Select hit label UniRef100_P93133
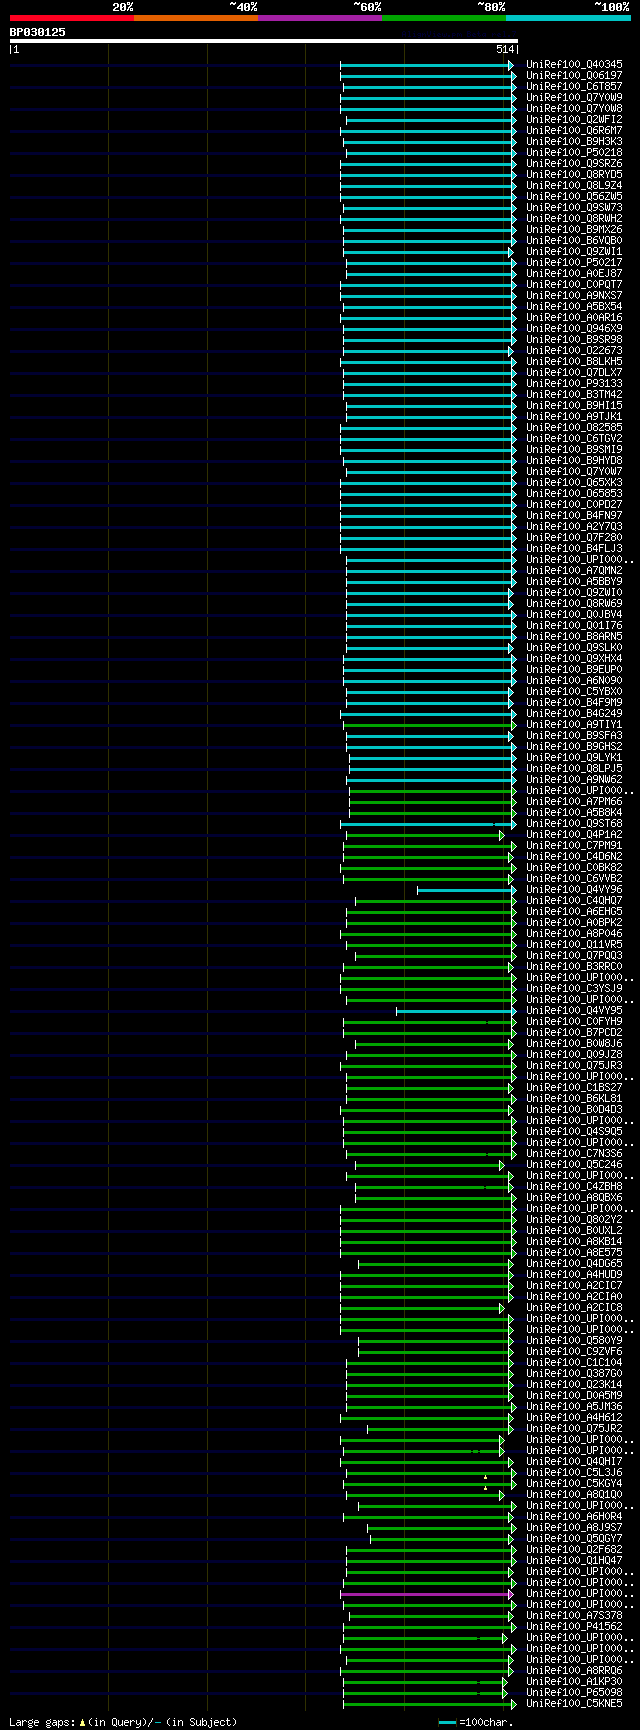 coord(574,384)
